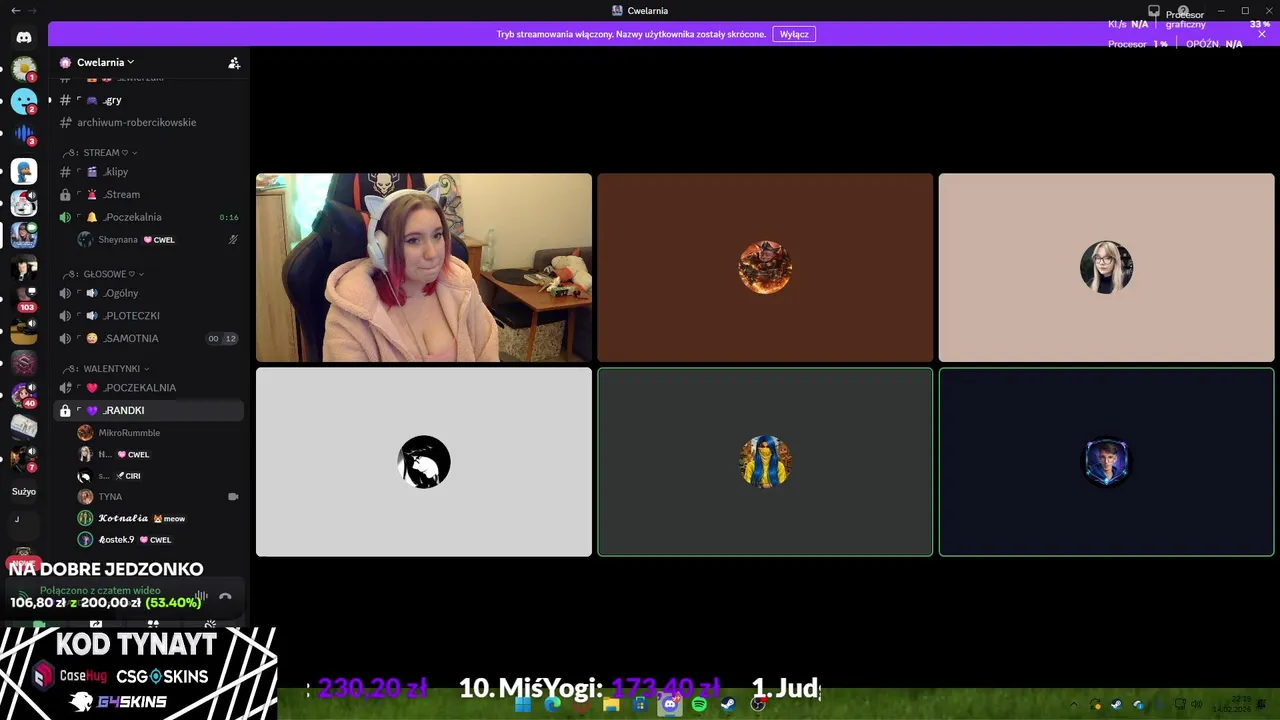Join the _PLOTECZKI voice channel

148,316
